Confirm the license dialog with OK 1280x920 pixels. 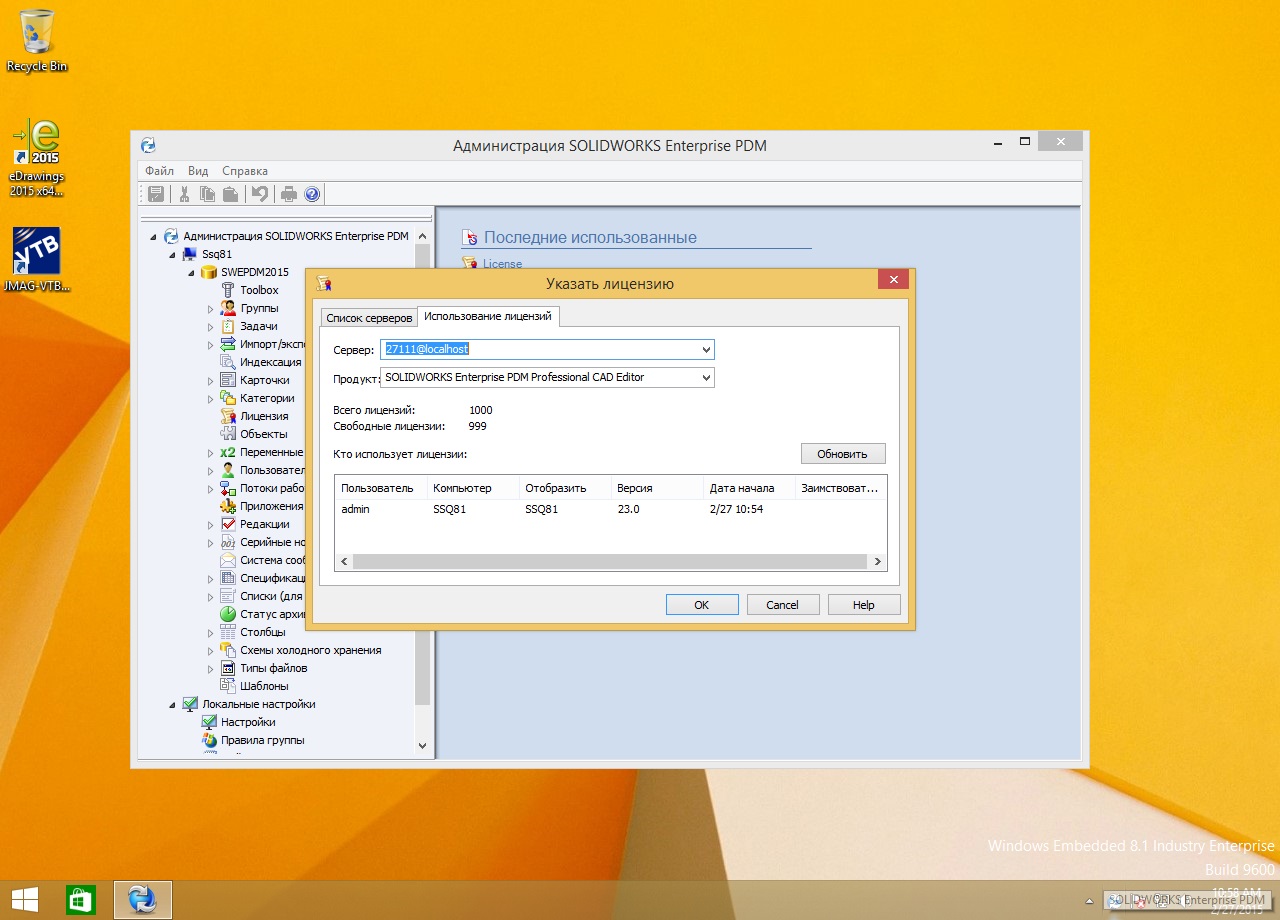[x=702, y=605]
